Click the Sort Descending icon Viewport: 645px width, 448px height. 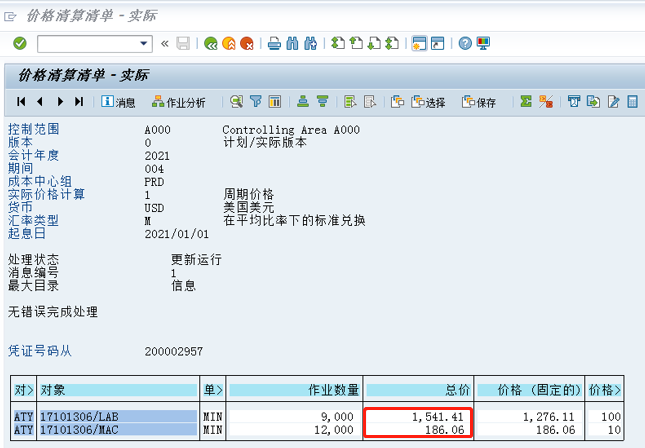[322, 102]
